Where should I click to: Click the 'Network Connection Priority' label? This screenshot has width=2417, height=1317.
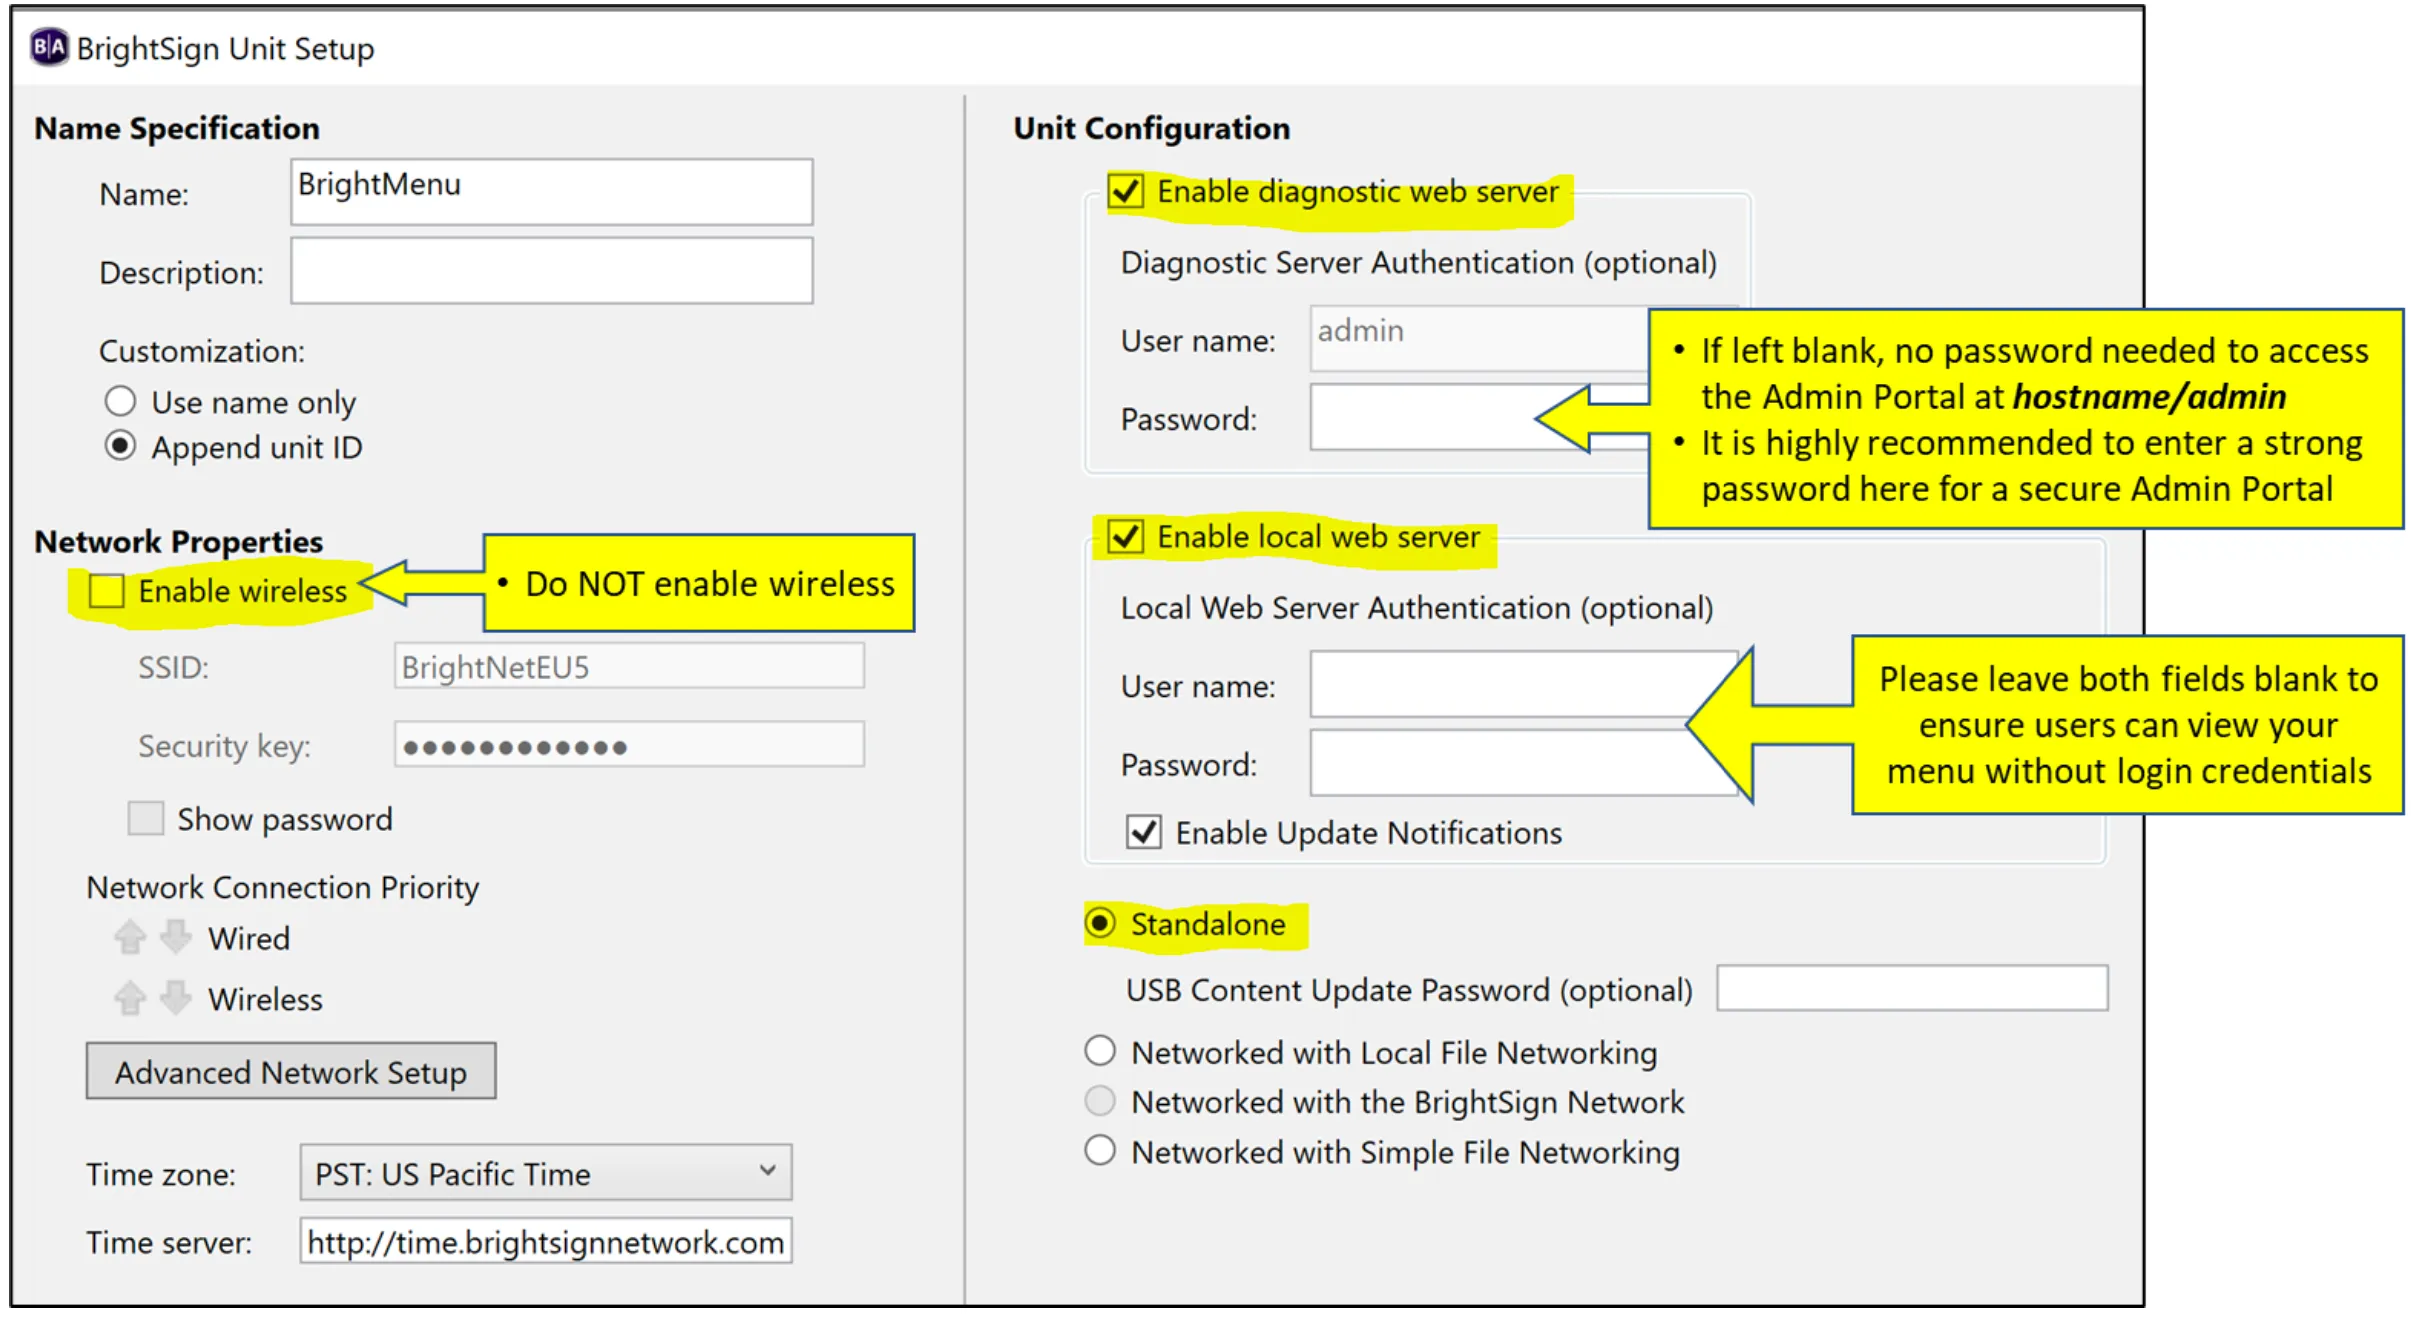pos(283,887)
